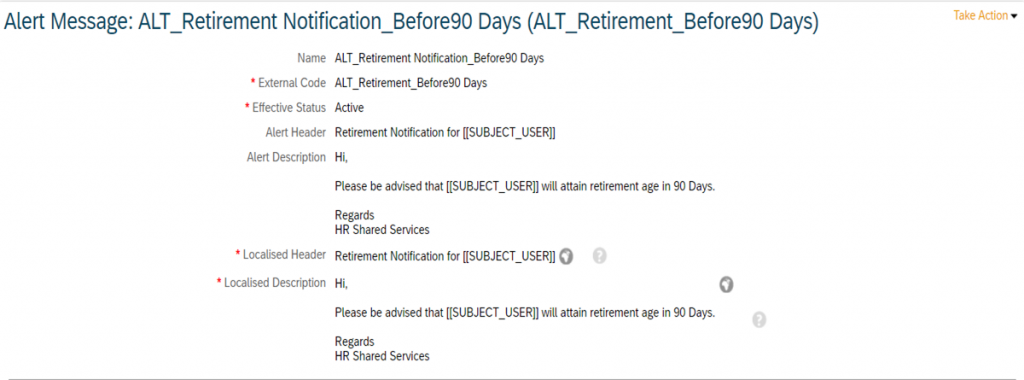Click the Effective Status field label
The image size is (1024, 380).
point(285,108)
